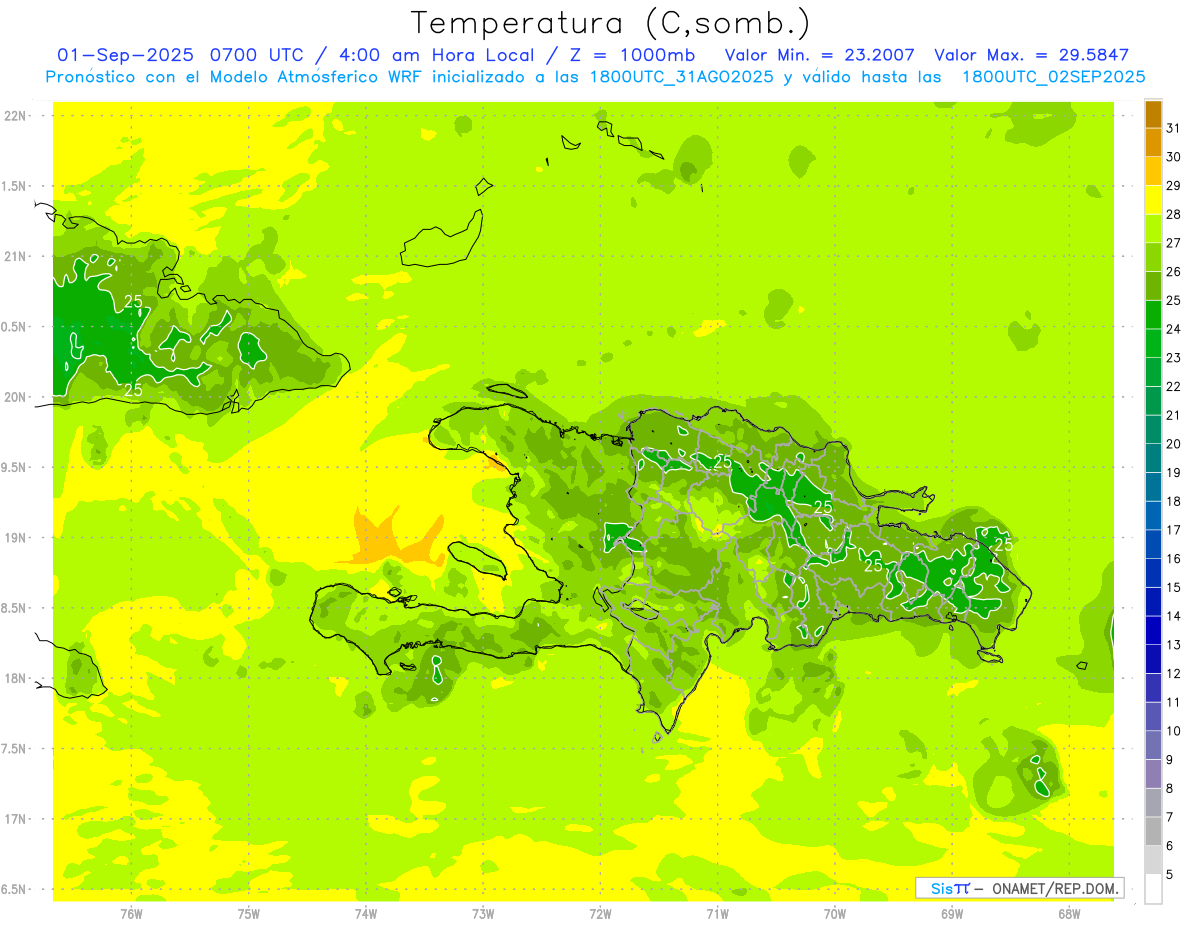Screen dimensions: 1200x927
Task: Click the '69W' longitude axis label
Action: click(x=952, y=914)
